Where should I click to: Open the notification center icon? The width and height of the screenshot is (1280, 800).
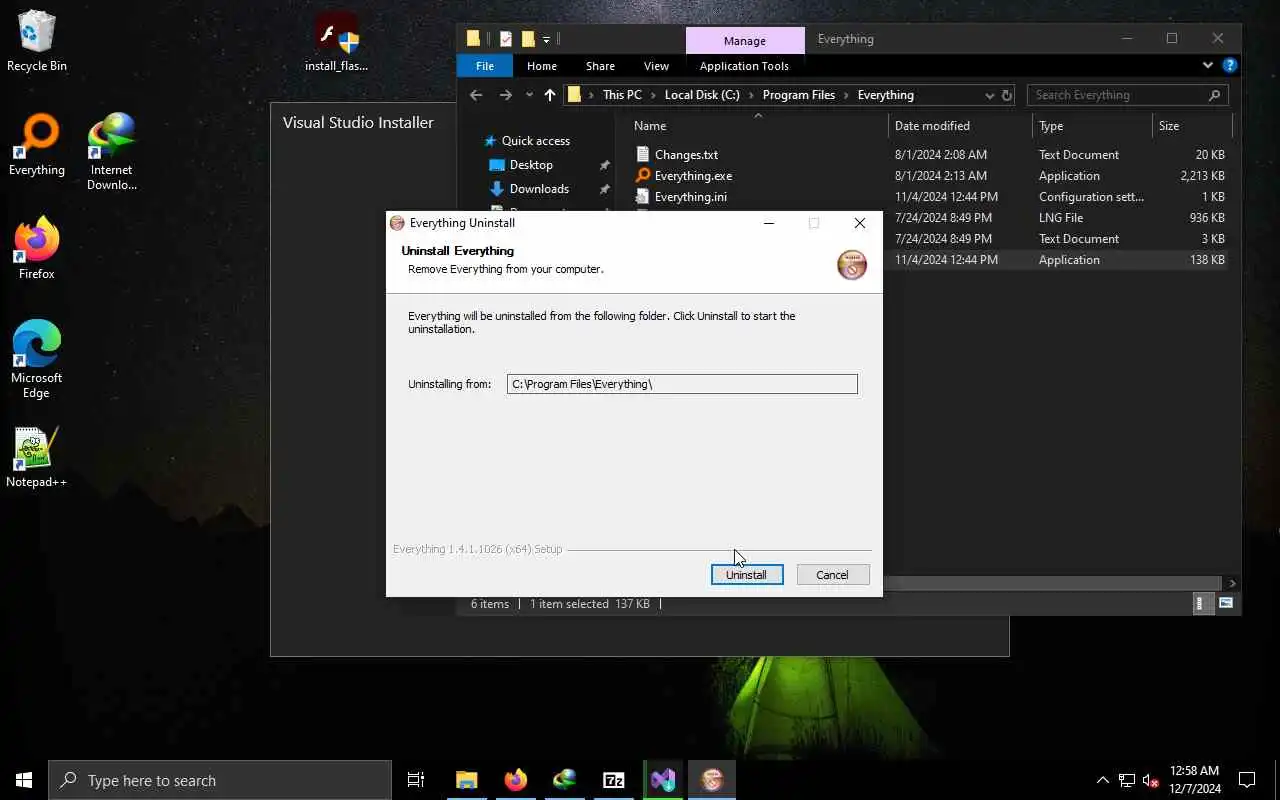click(1247, 780)
